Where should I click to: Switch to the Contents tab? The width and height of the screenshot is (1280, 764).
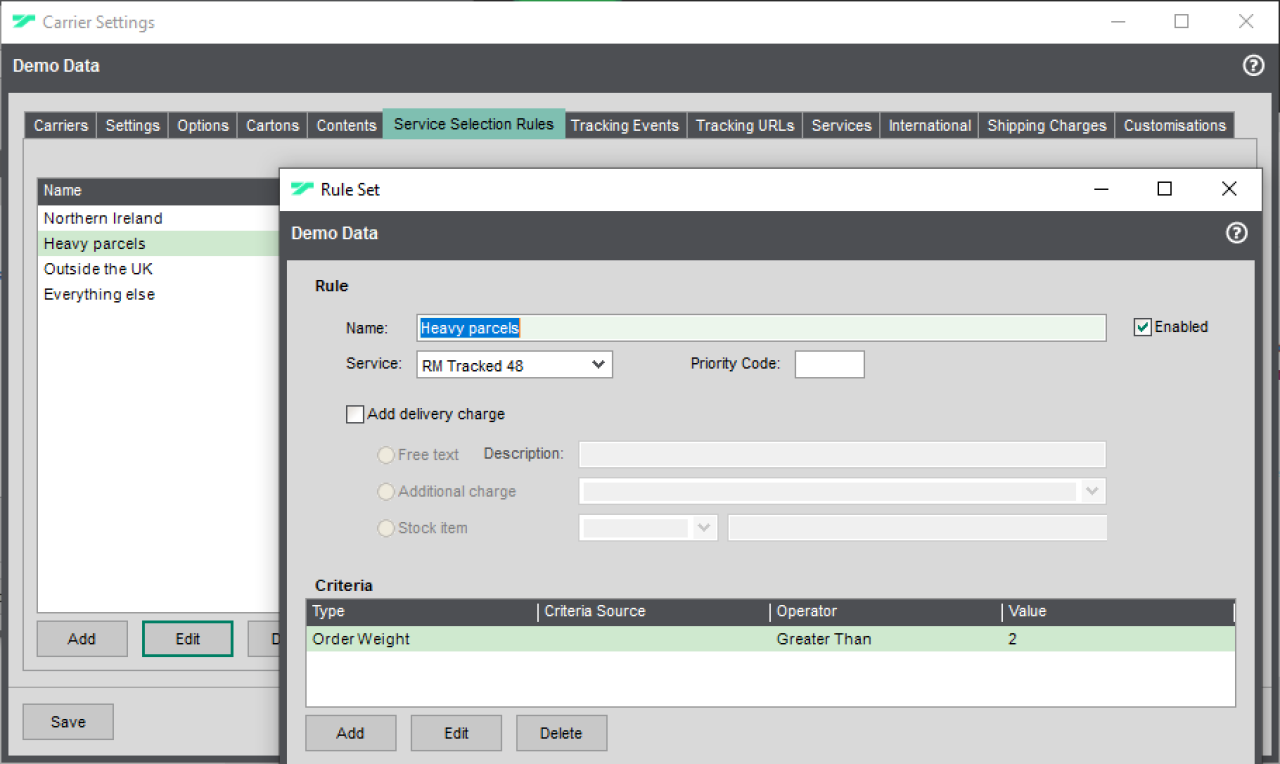346,125
